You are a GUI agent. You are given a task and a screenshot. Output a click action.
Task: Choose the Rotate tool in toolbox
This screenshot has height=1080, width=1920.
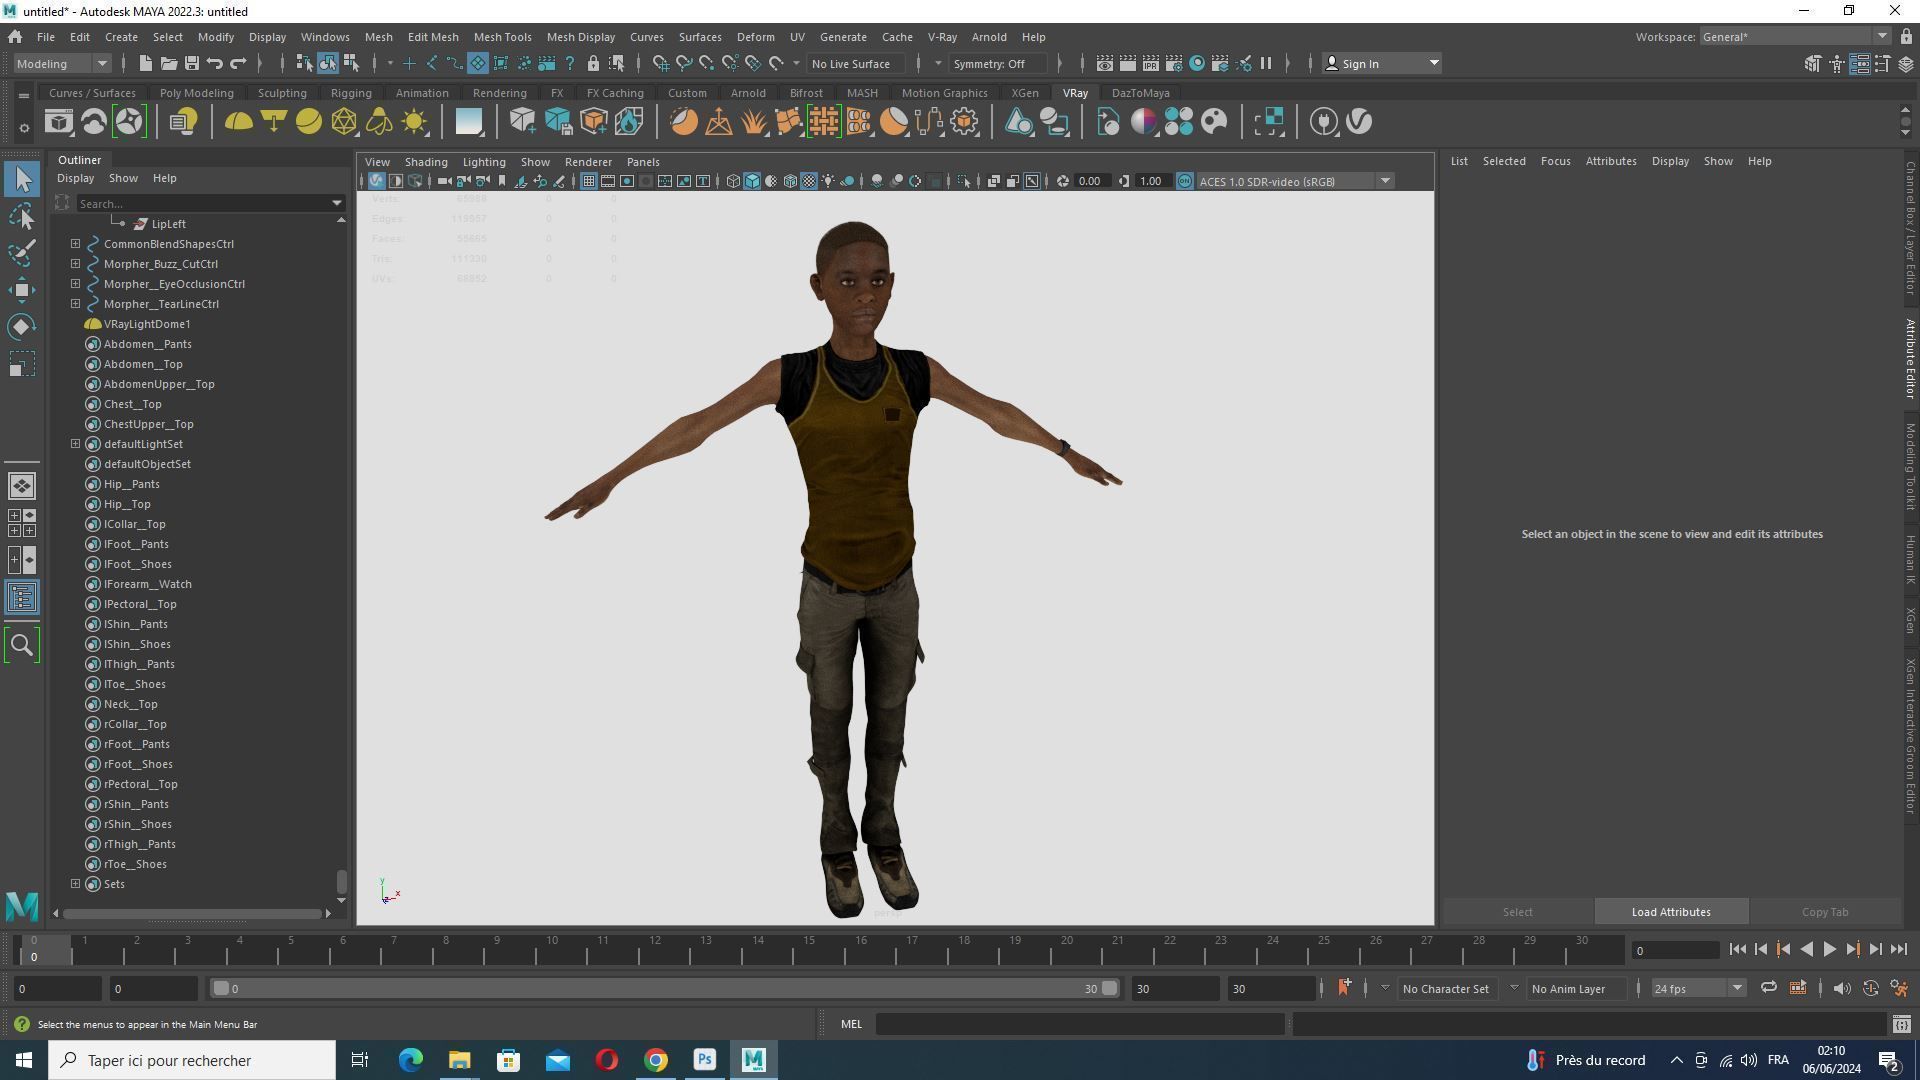tap(22, 327)
